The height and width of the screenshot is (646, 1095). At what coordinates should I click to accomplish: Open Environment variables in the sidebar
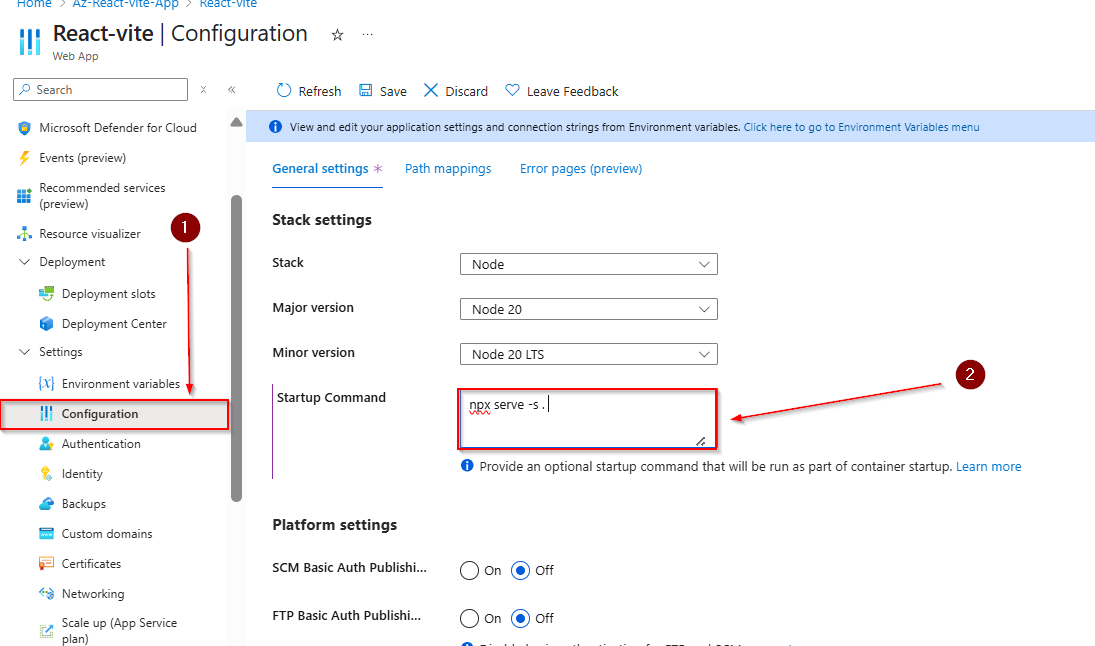121,383
